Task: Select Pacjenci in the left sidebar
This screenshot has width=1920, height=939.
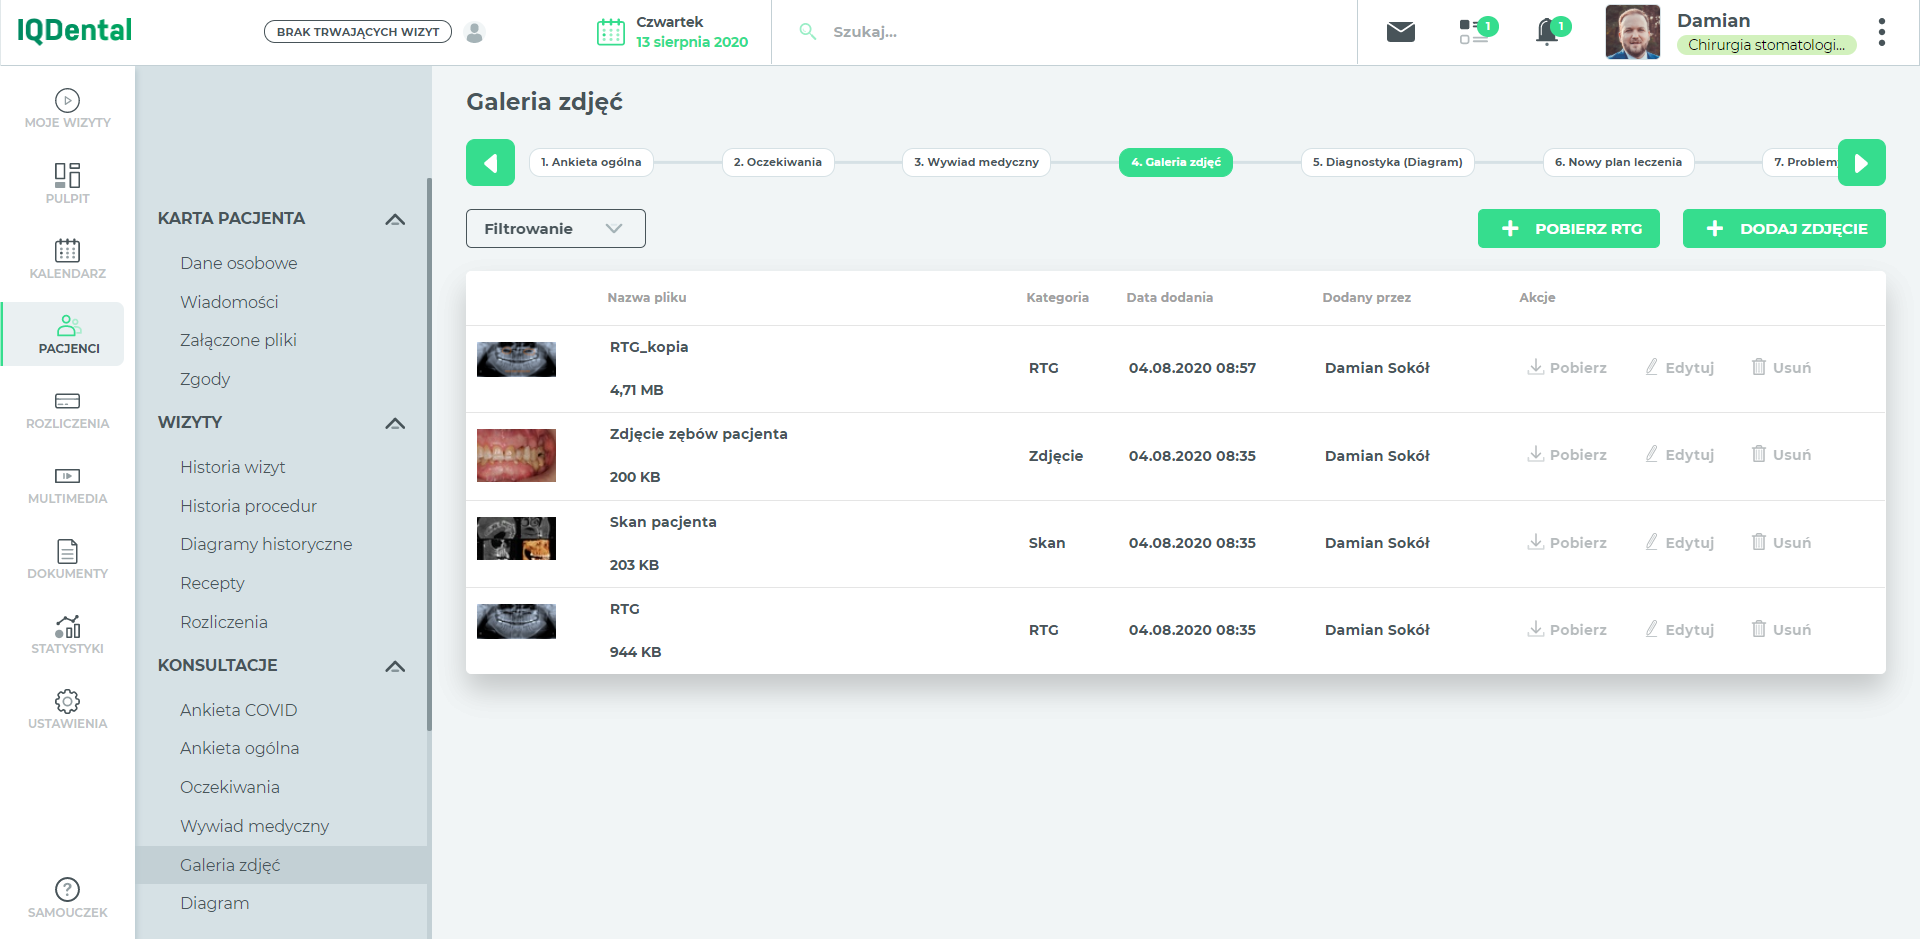Action: click(x=64, y=334)
